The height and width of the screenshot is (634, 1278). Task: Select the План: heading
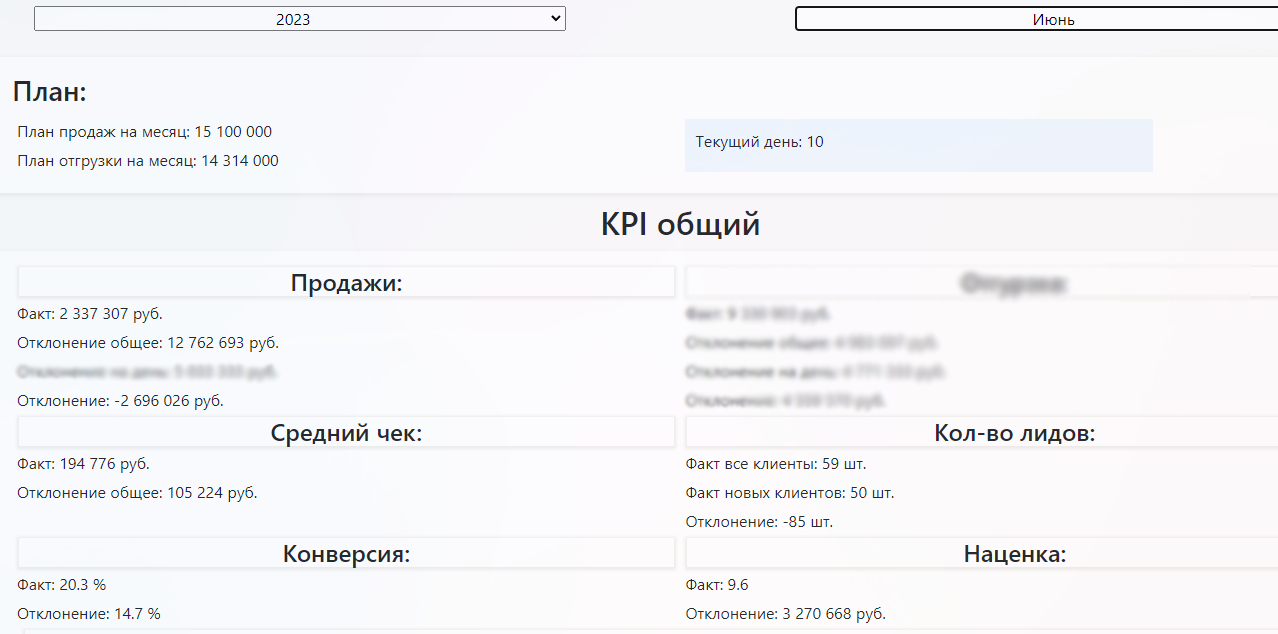(50, 93)
